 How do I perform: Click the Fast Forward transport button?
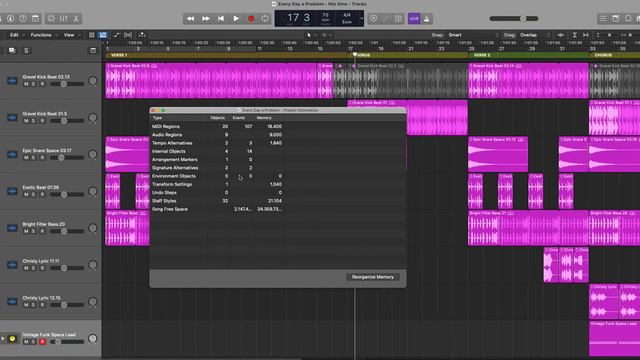click(x=206, y=19)
